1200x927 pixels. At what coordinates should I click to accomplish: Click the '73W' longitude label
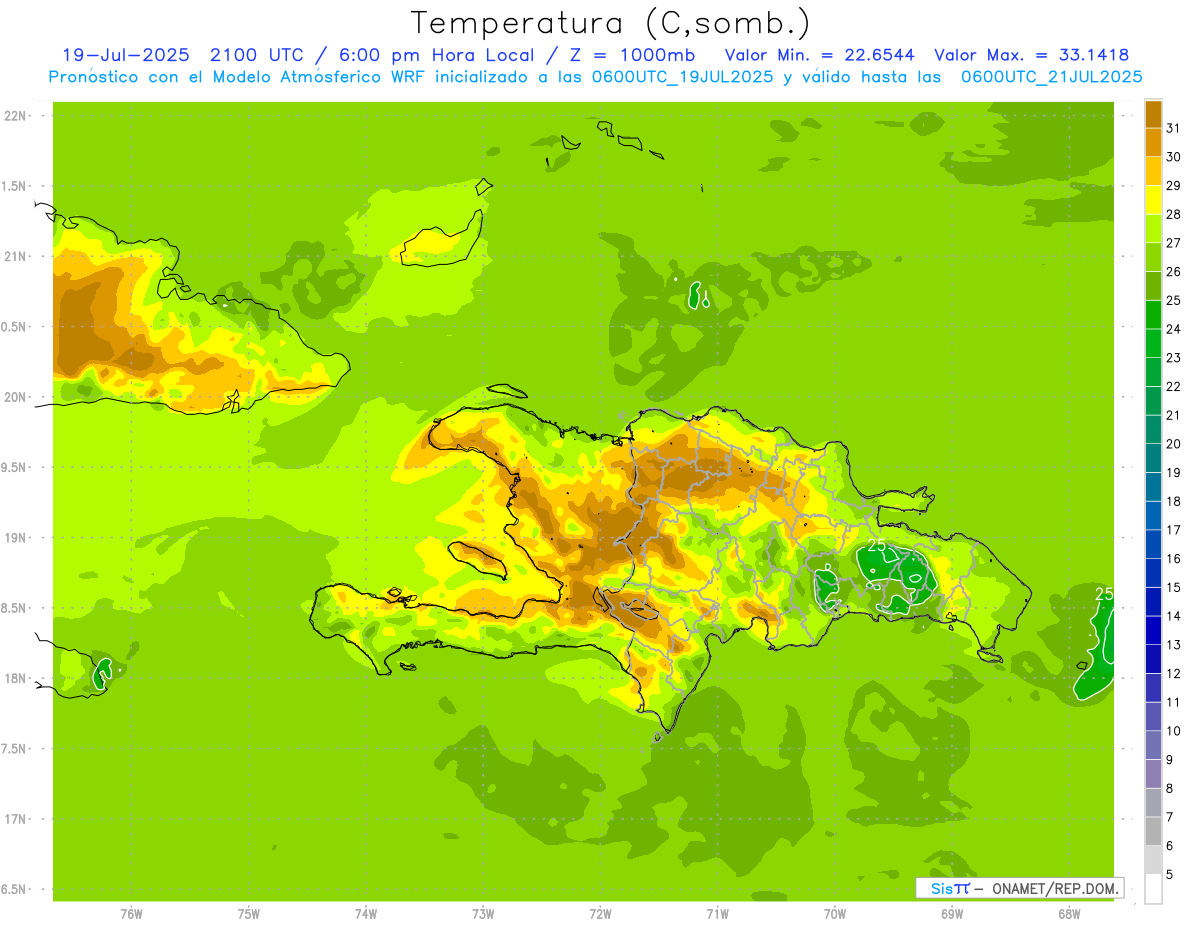point(483,914)
